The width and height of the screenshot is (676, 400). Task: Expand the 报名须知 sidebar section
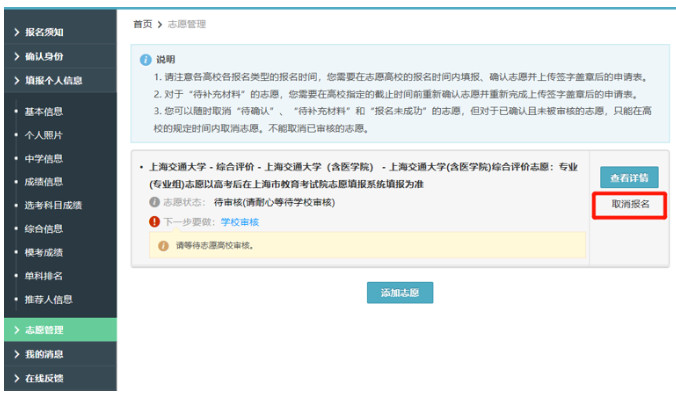click(60, 32)
